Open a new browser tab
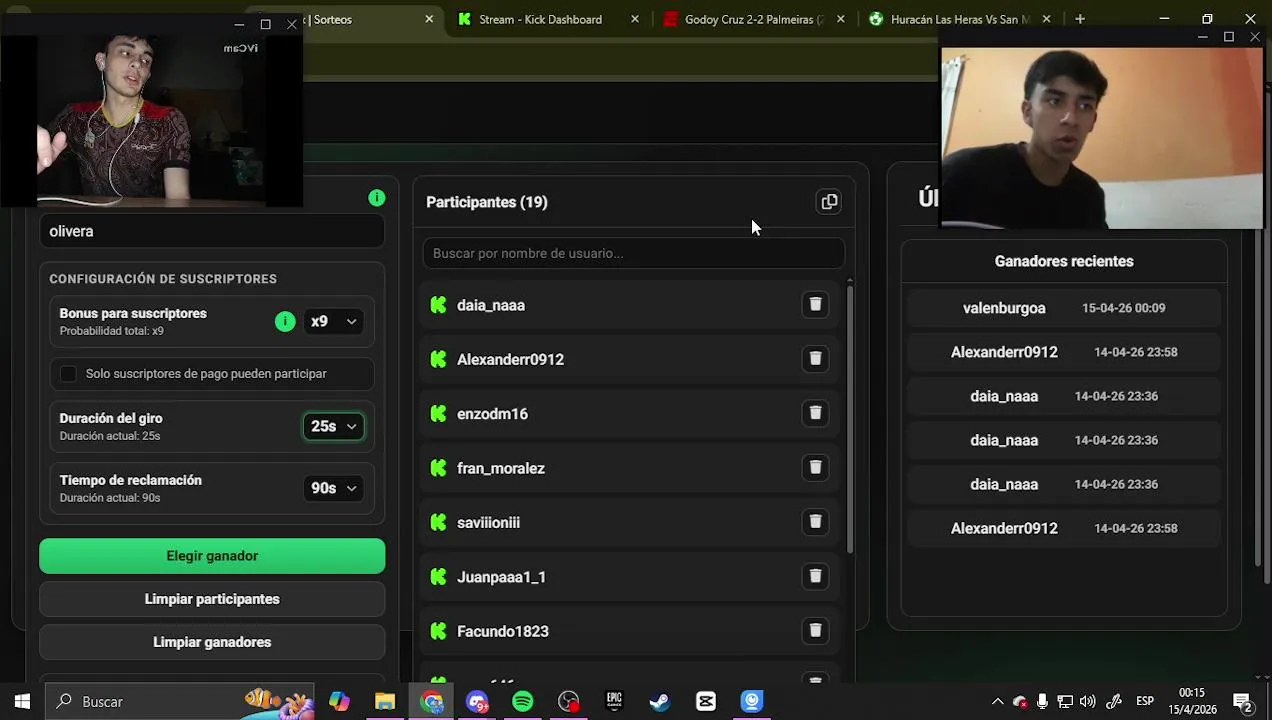 click(1080, 19)
